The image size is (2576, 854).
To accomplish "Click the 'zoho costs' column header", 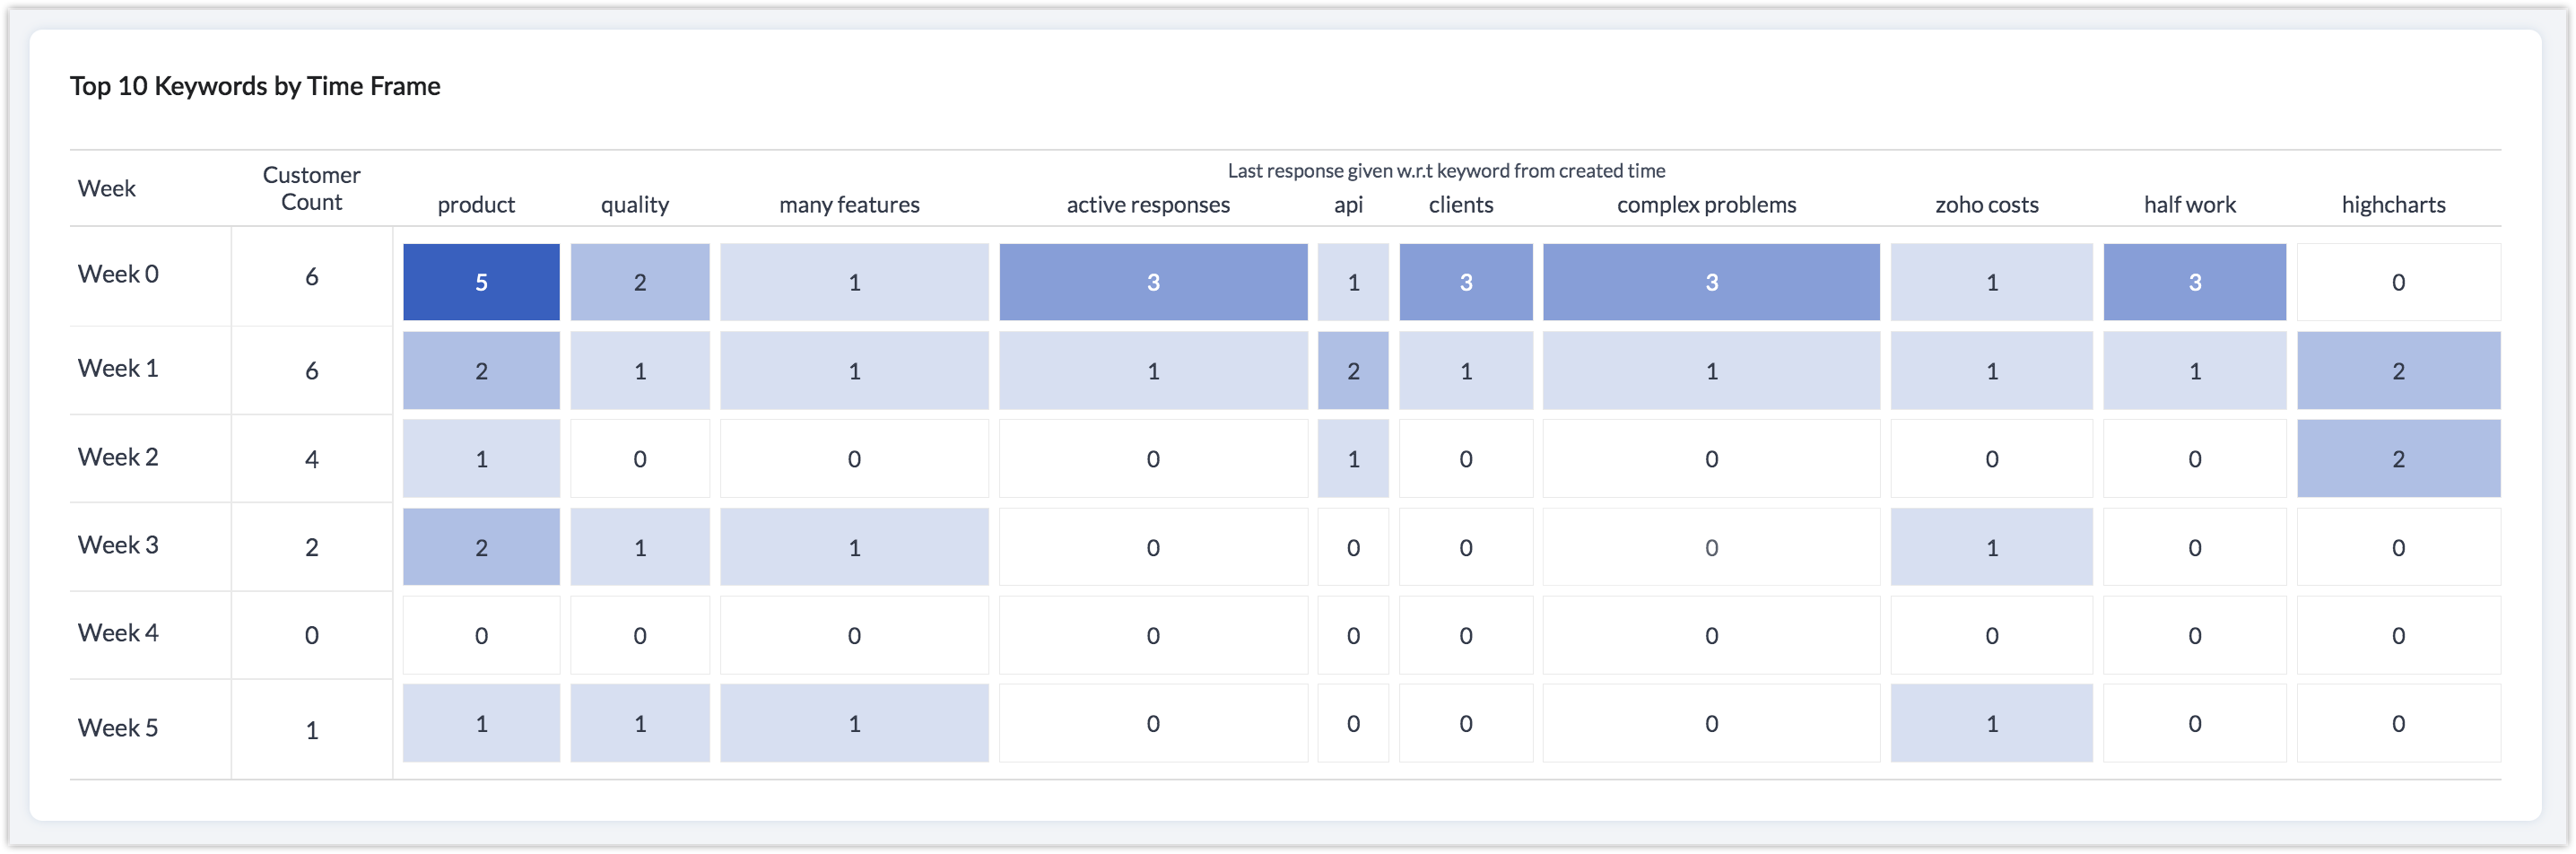I will coord(1986,205).
